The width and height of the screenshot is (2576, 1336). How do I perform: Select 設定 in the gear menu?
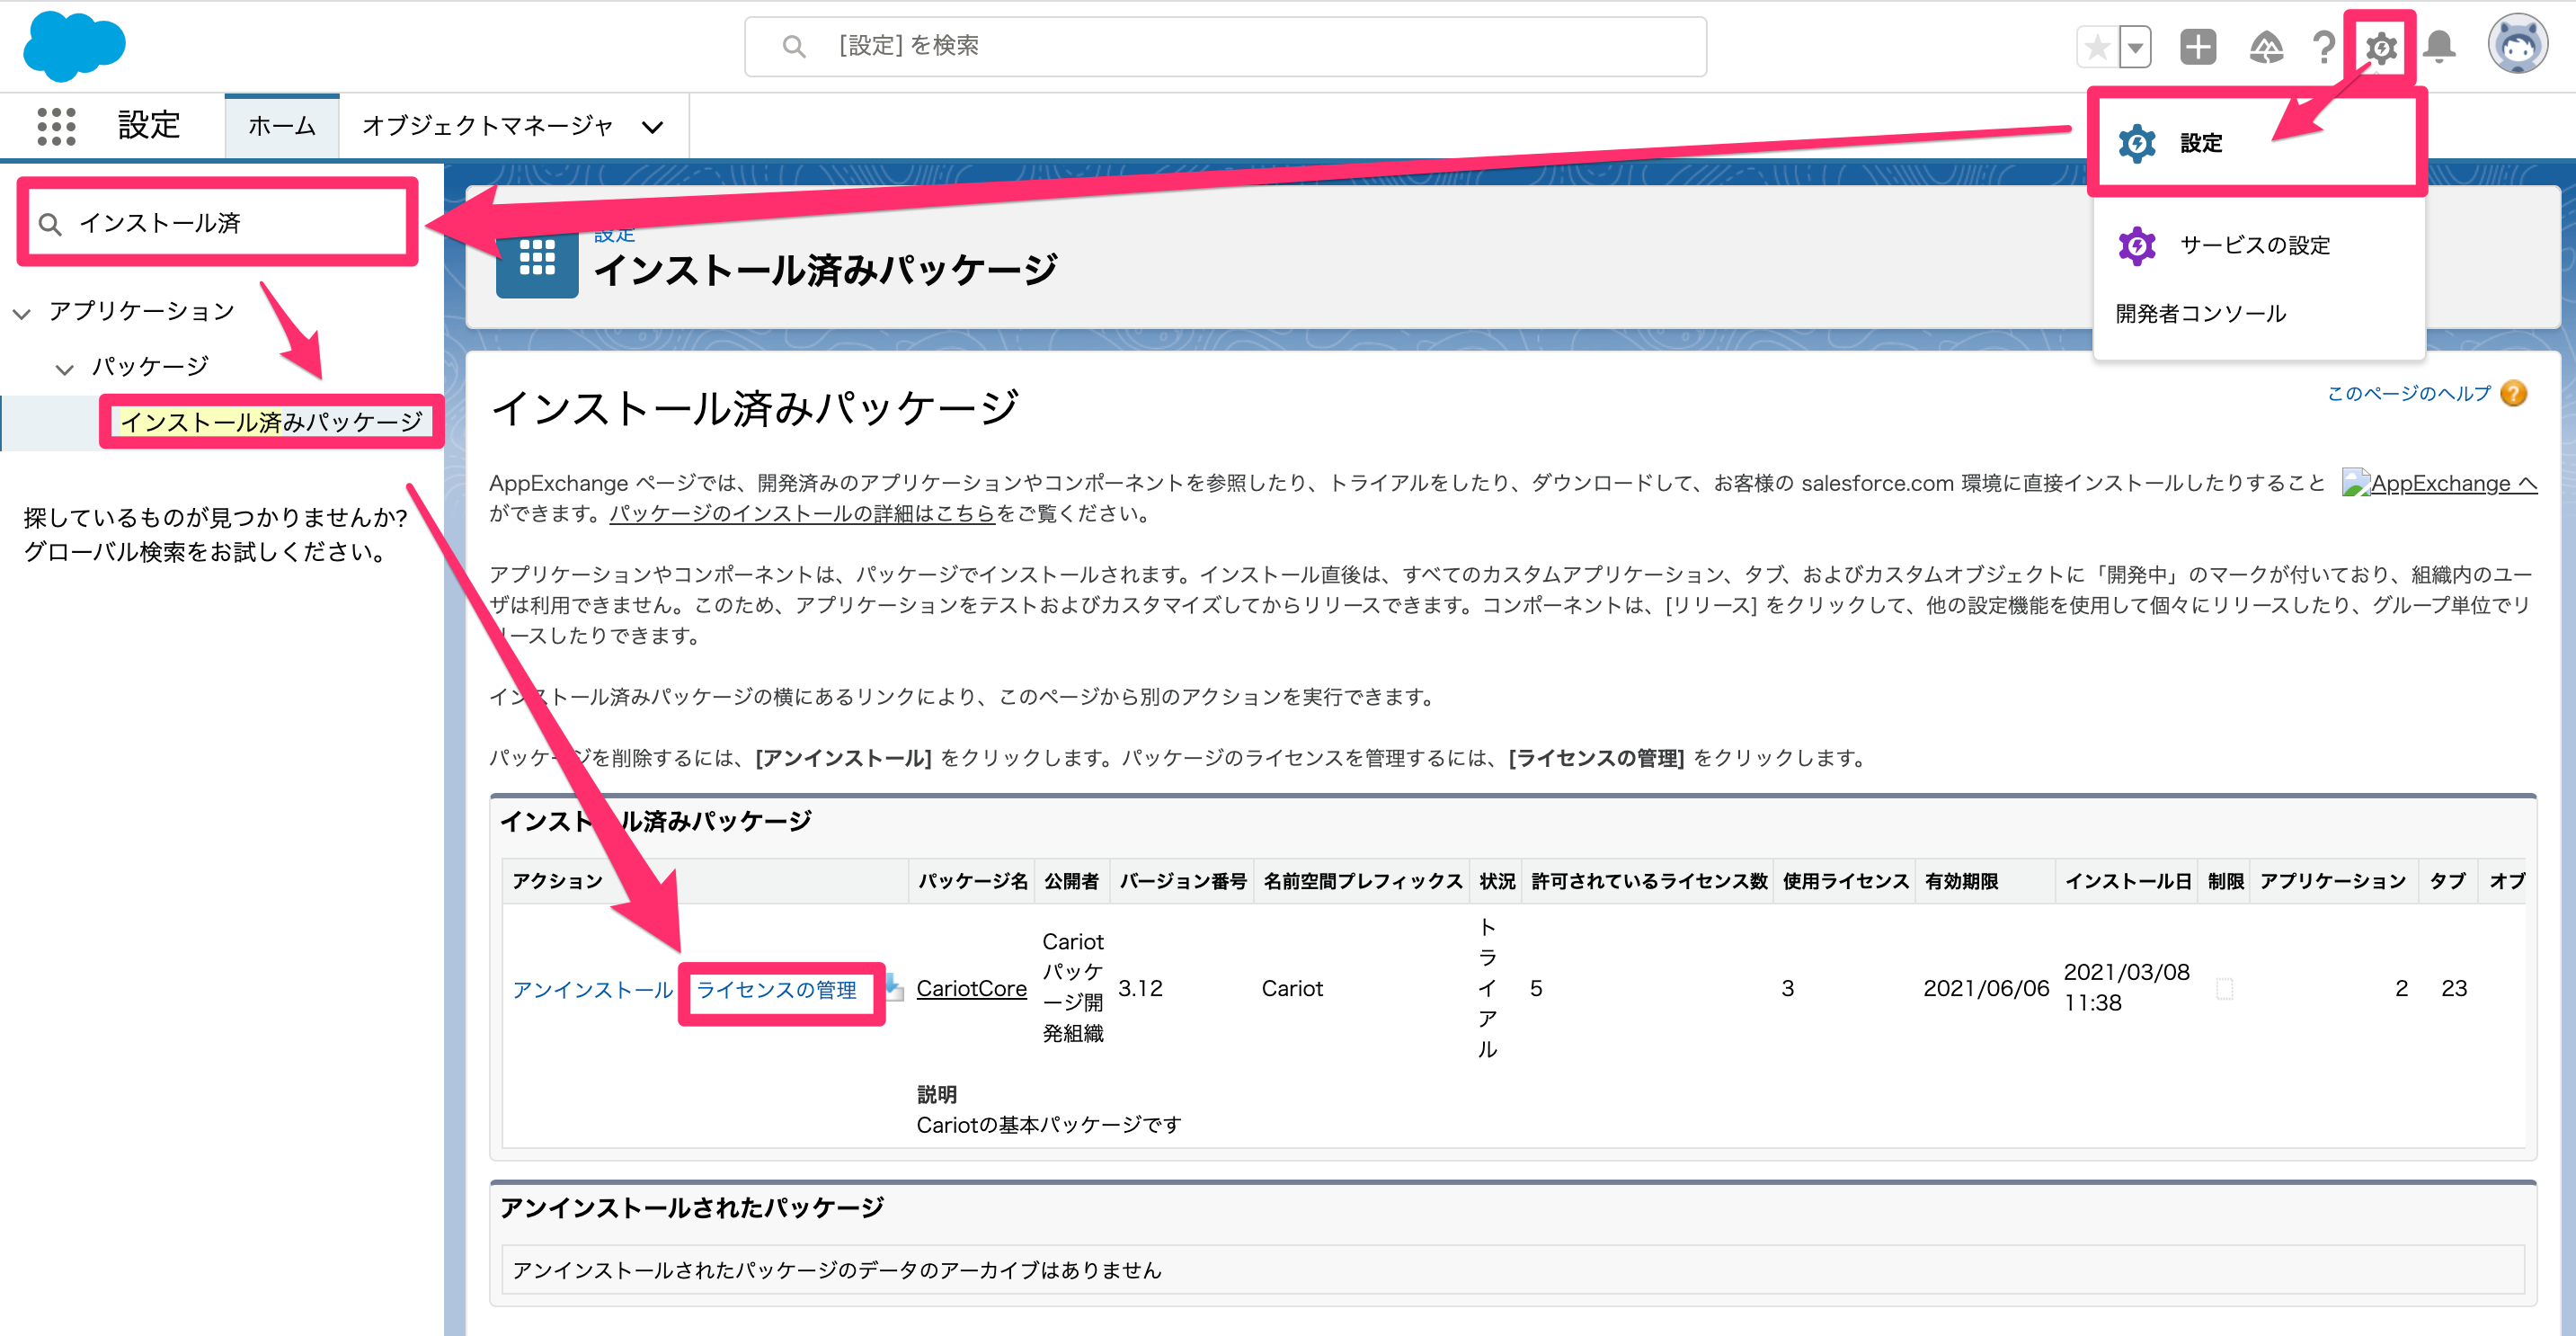click(2258, 143)
